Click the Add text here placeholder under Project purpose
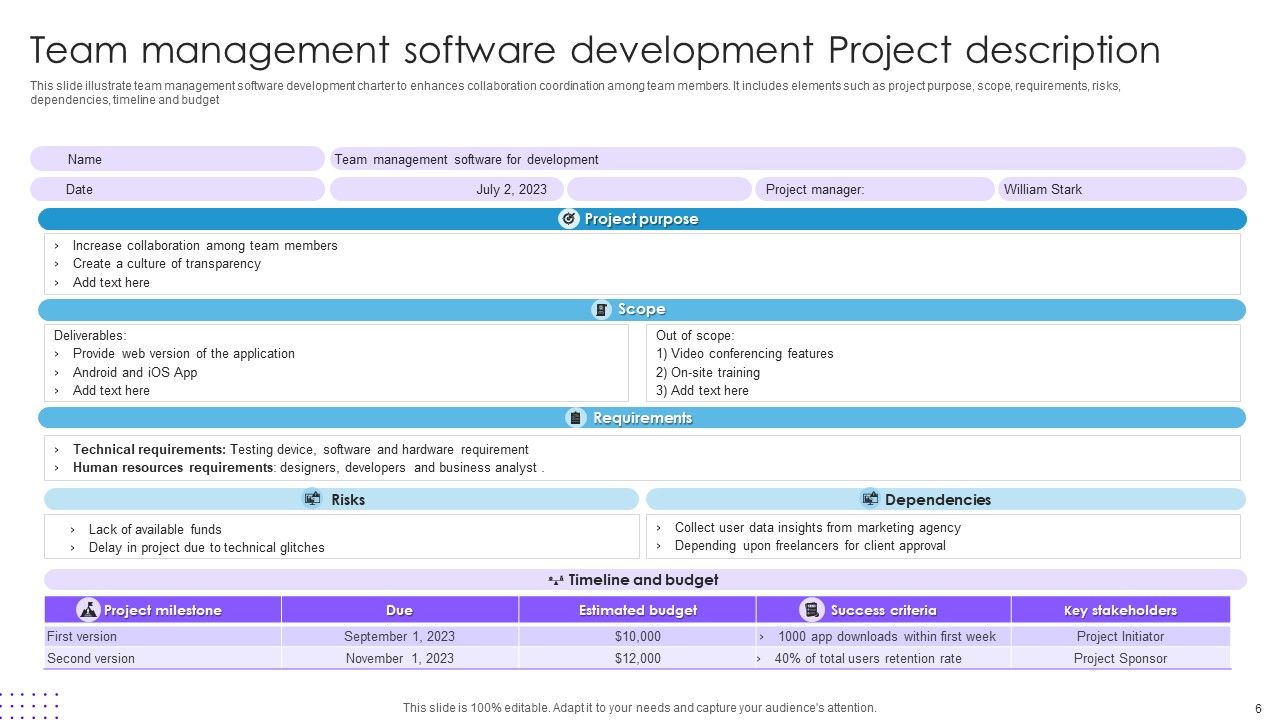The width and height of the screenshot is (1280, 720). (x=111, y=282)
